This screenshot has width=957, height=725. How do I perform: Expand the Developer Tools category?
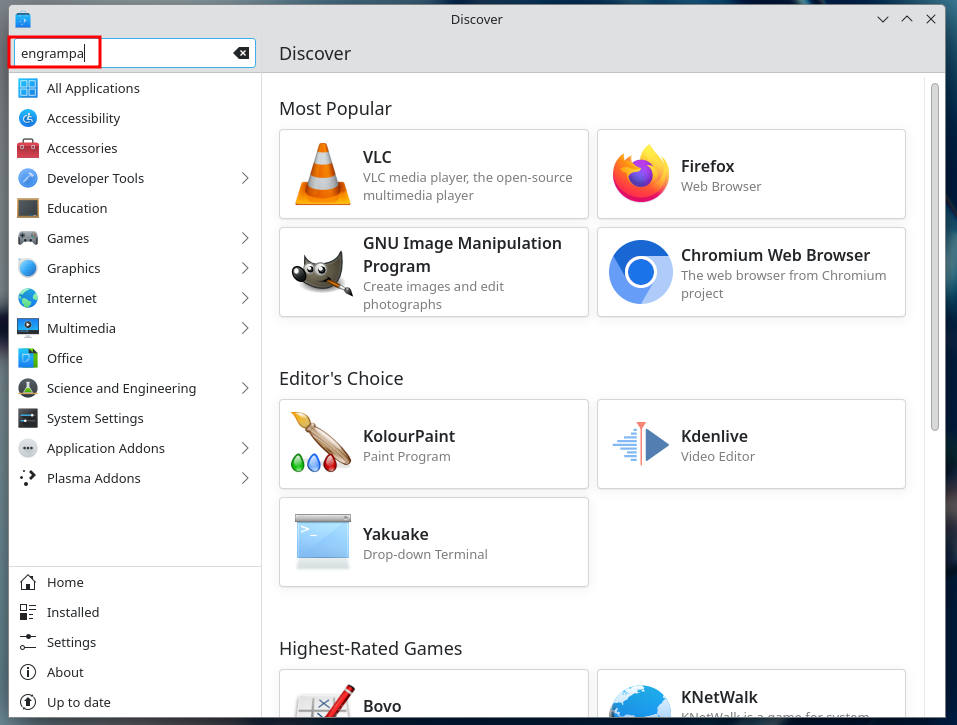(x=245, y=178)
